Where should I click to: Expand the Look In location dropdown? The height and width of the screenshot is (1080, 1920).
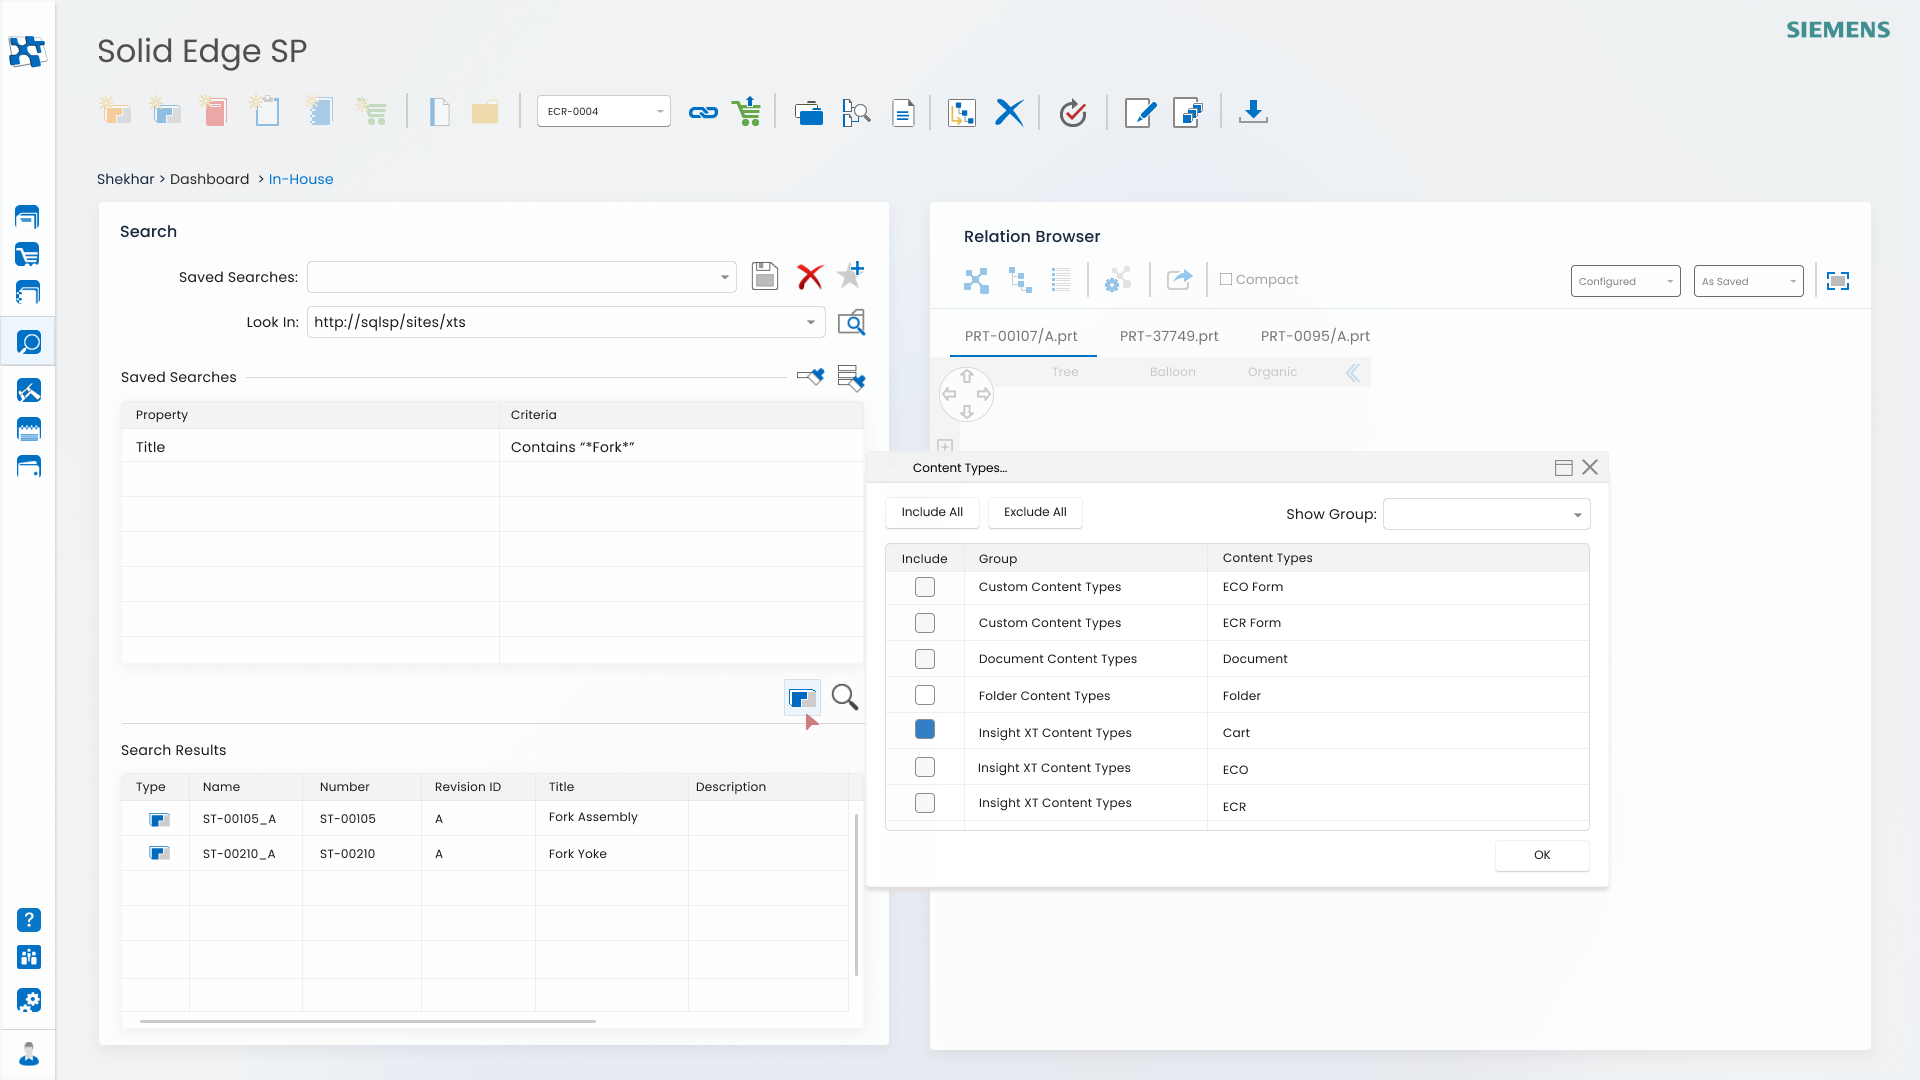(x=811, y=322)
